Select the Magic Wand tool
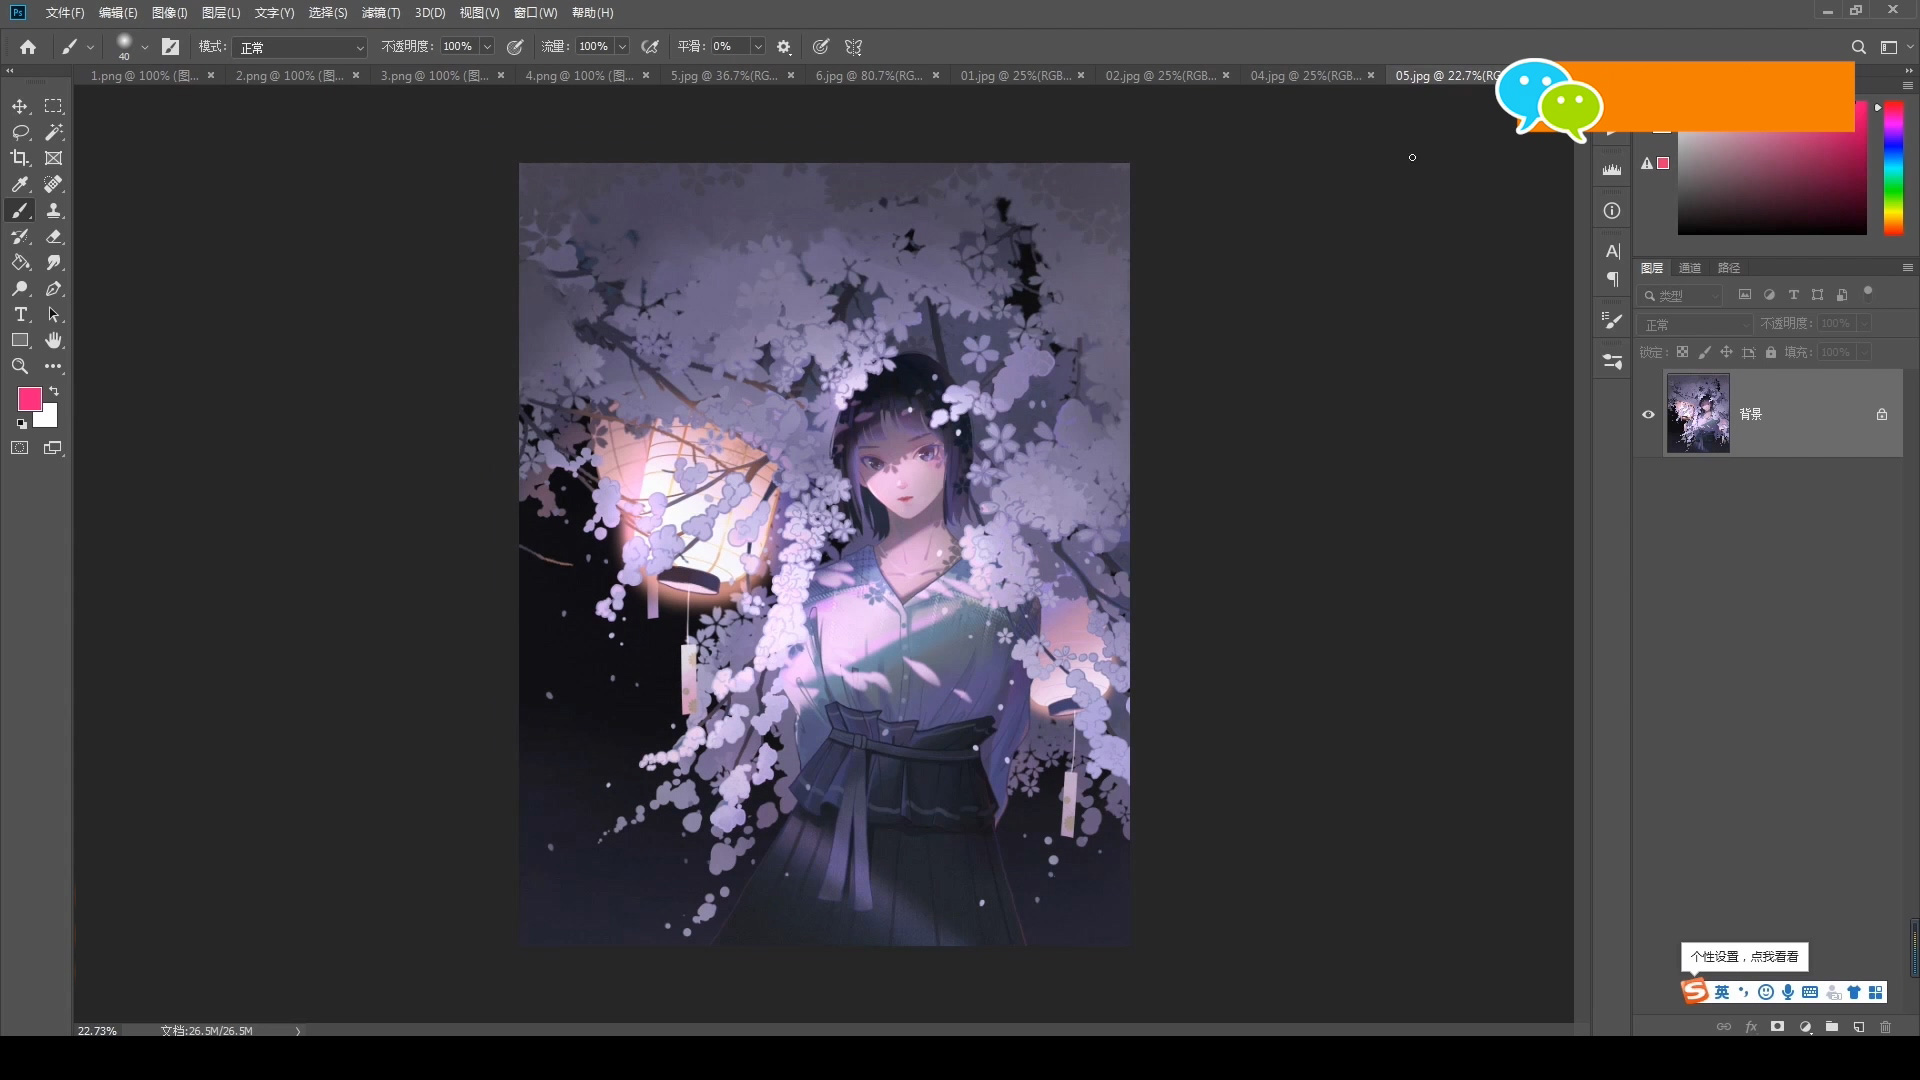The height and width of the screenshot is (1080, 1920). pyautogui.click(x=54, y=132)
